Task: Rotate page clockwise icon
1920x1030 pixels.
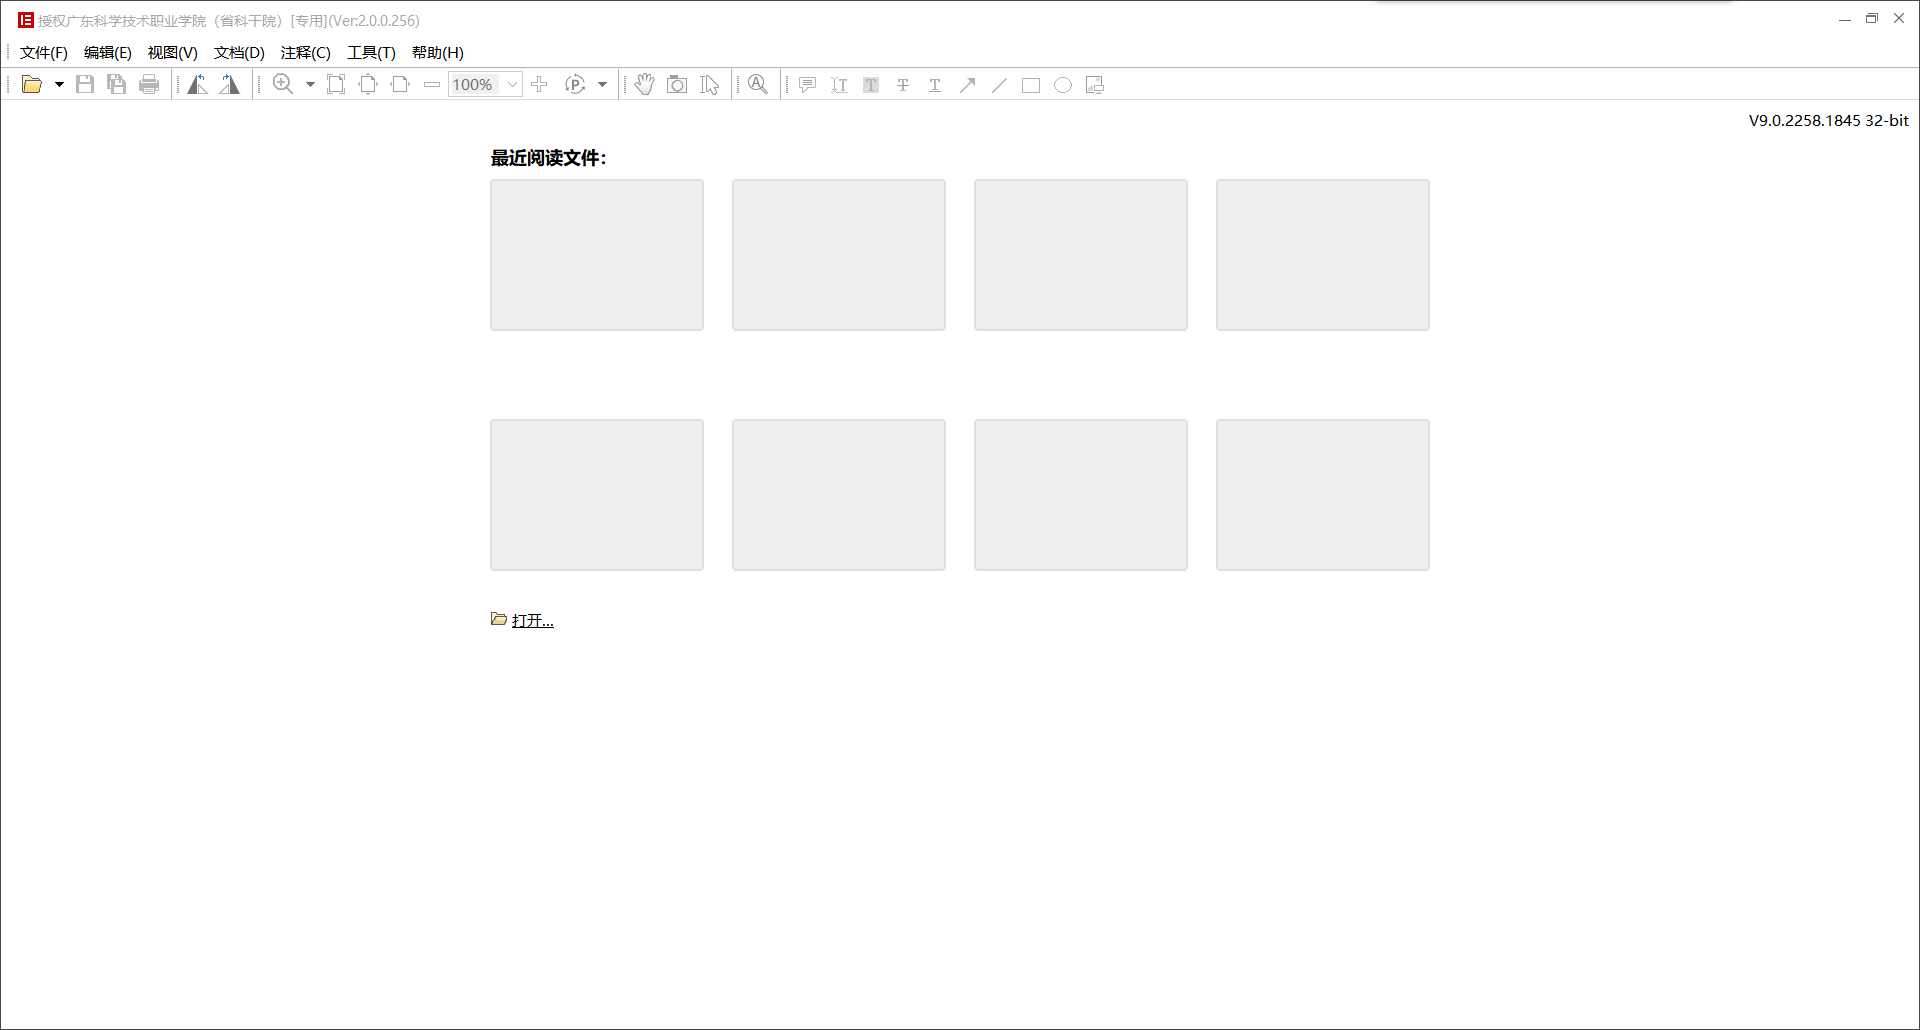Action: (x=230, y=85)
